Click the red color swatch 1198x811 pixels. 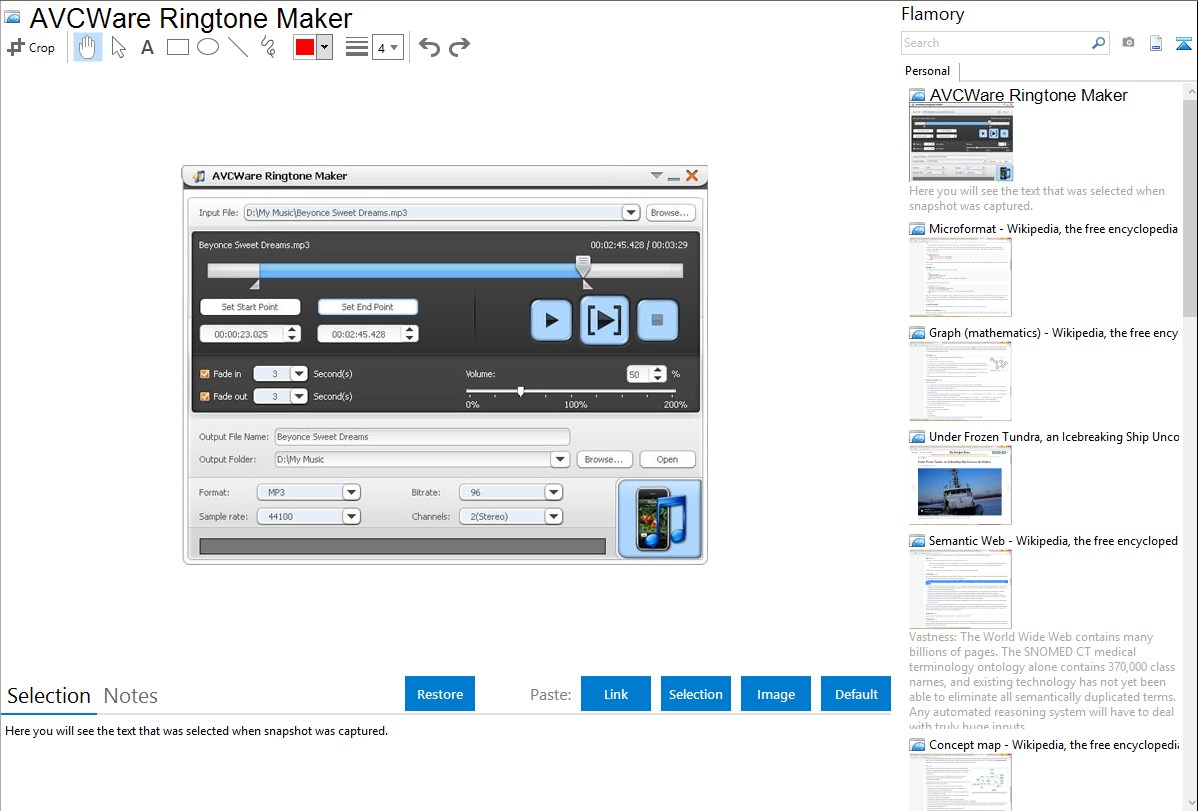[305, 47]
